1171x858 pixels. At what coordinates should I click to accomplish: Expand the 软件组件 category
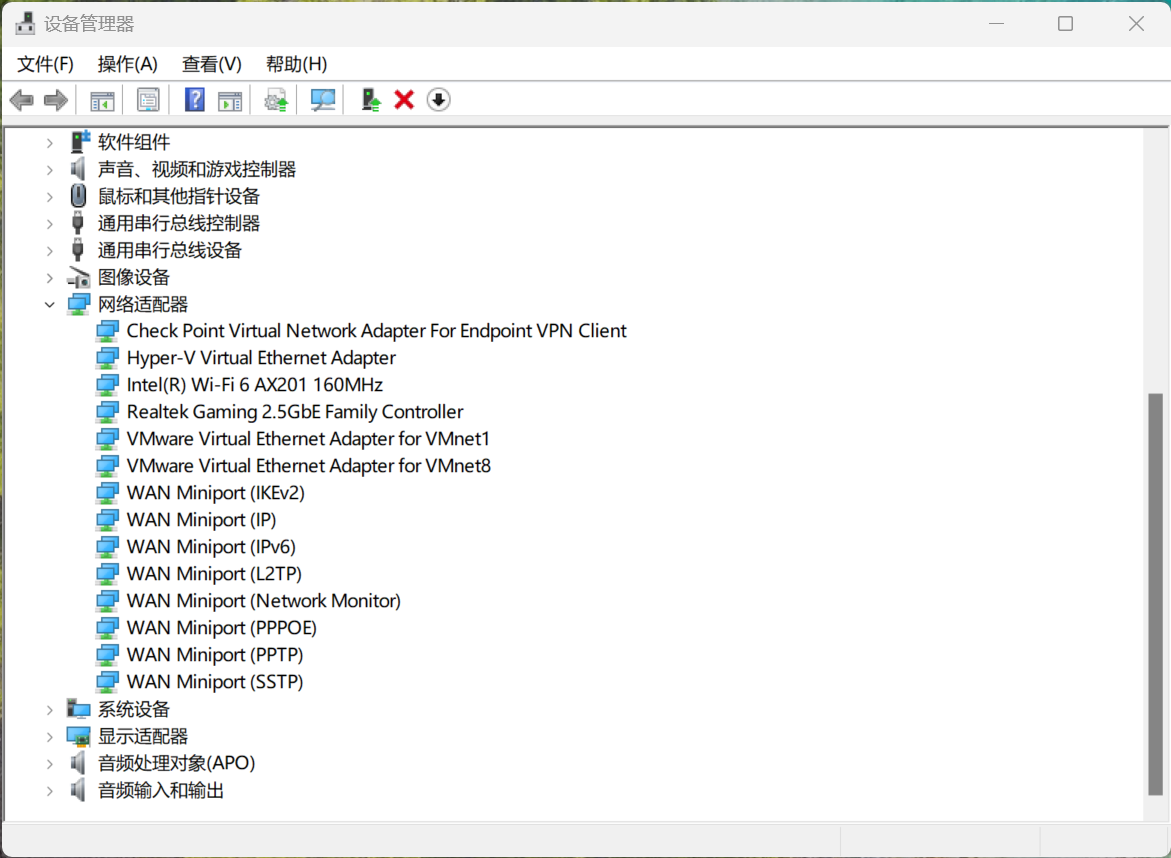(x=49, y=142)
